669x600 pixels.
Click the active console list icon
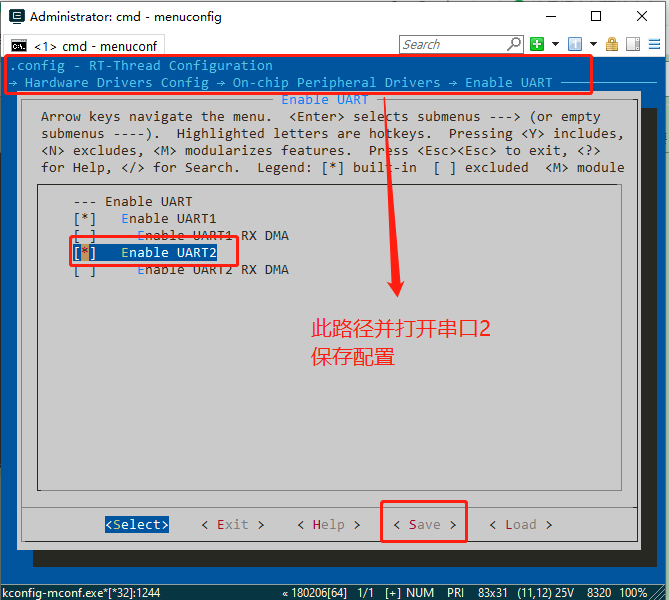pos(575,44)
